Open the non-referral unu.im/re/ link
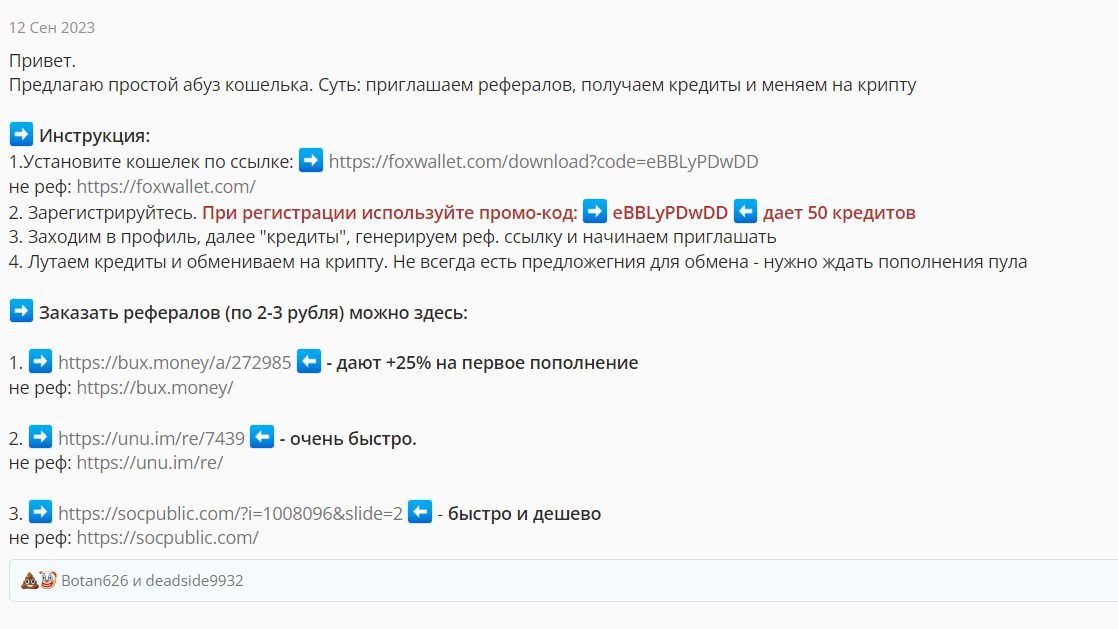Image resolution: width=1118 pixels, height=629 pixels. [149, 463]
